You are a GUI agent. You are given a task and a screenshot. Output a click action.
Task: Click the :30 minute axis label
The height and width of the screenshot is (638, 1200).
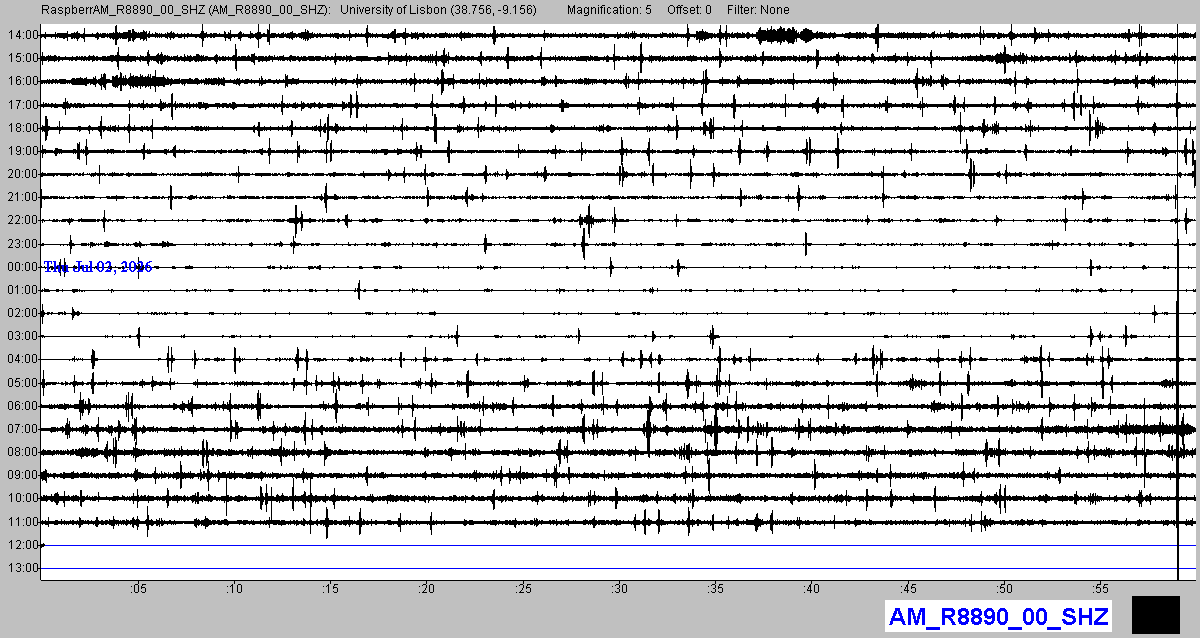619,588
